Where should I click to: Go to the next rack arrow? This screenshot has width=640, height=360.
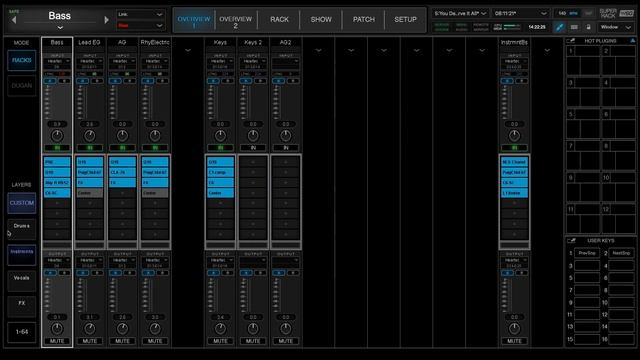107,20
